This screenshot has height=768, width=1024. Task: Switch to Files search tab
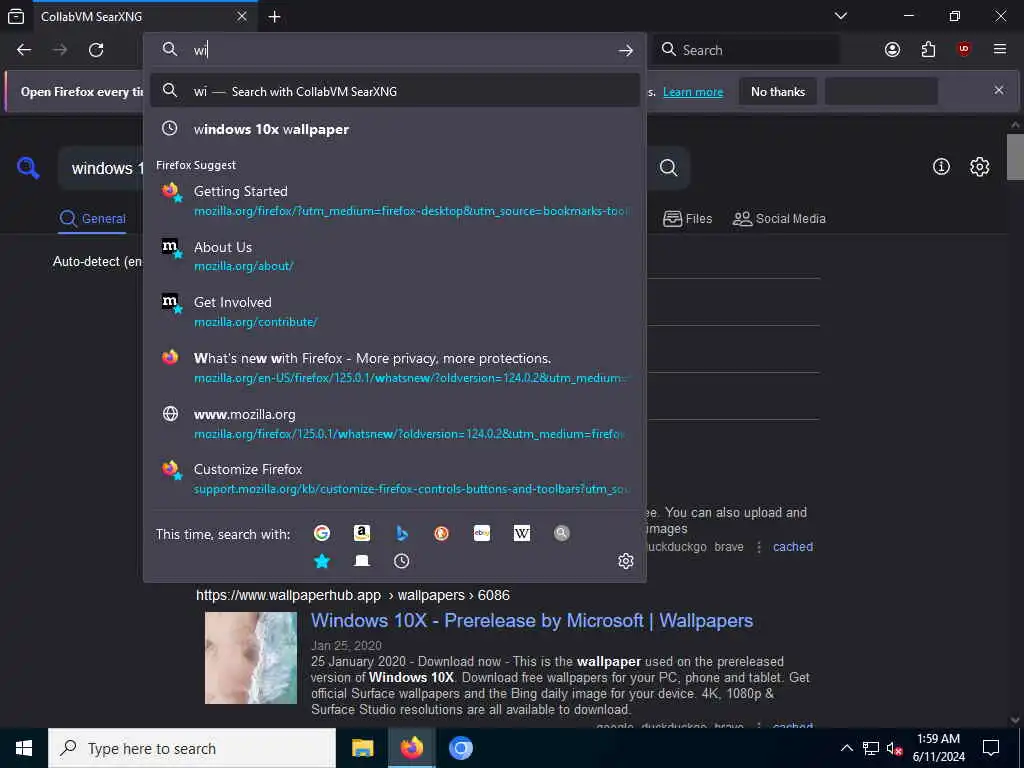[688, 219]
